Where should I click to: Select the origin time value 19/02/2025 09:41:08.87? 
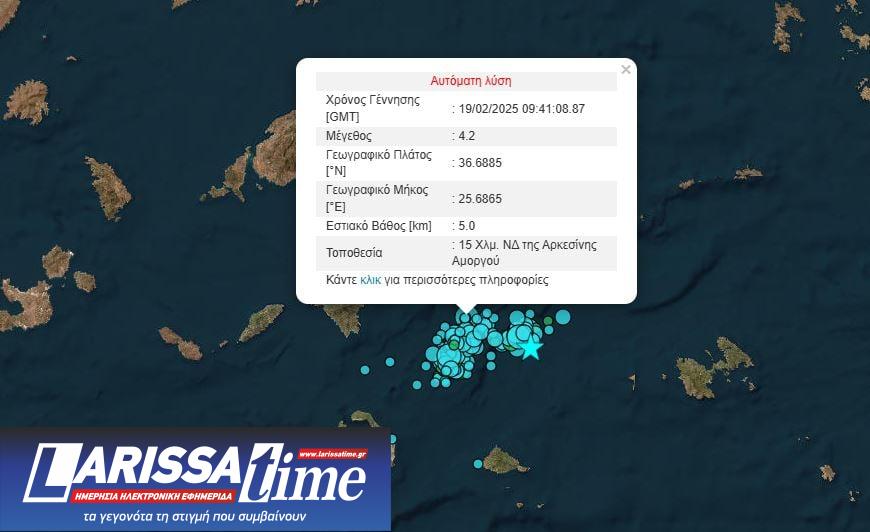[x=521, y=108]
